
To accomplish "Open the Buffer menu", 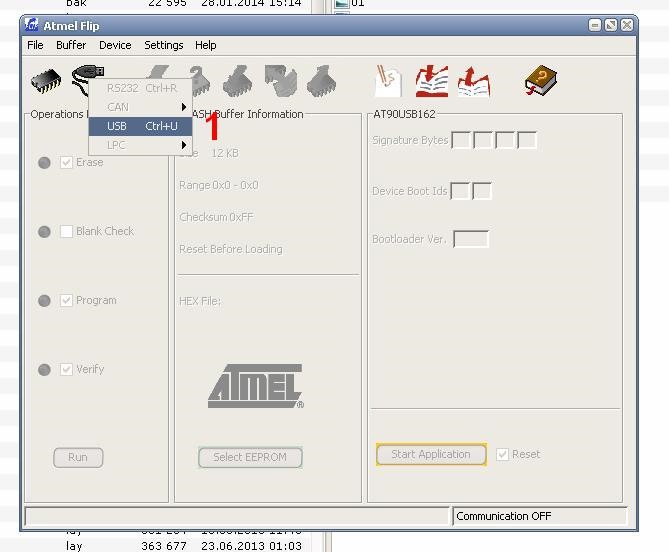I will tap(71, 45).
